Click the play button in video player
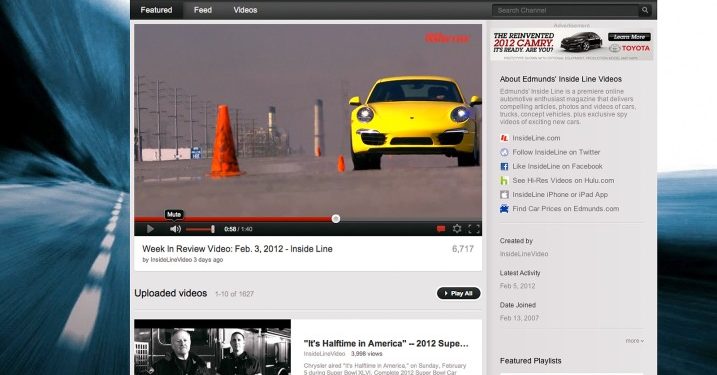 click(150, 229)
